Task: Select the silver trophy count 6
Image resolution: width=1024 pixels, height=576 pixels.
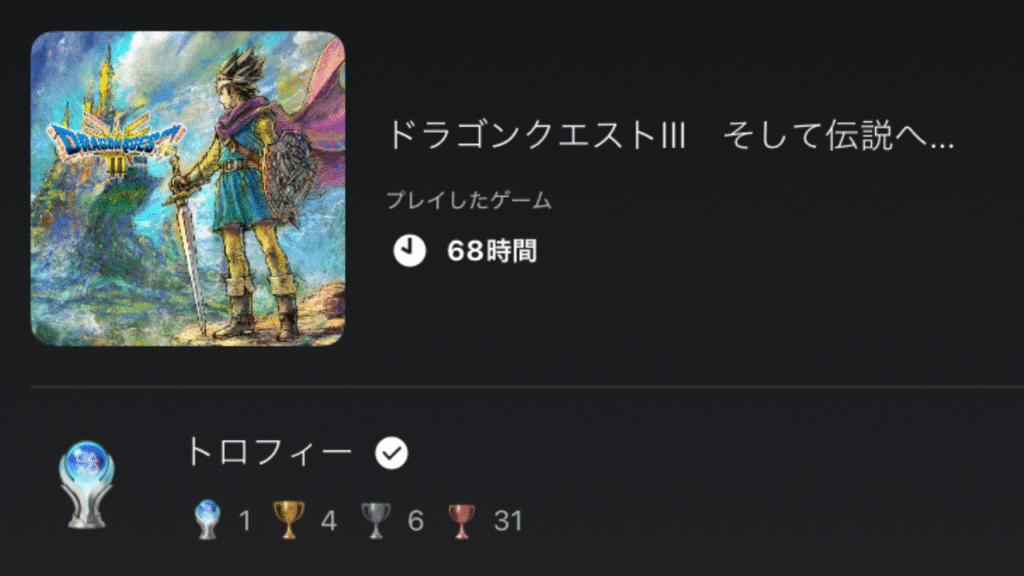Action: [x=415, y=521]
